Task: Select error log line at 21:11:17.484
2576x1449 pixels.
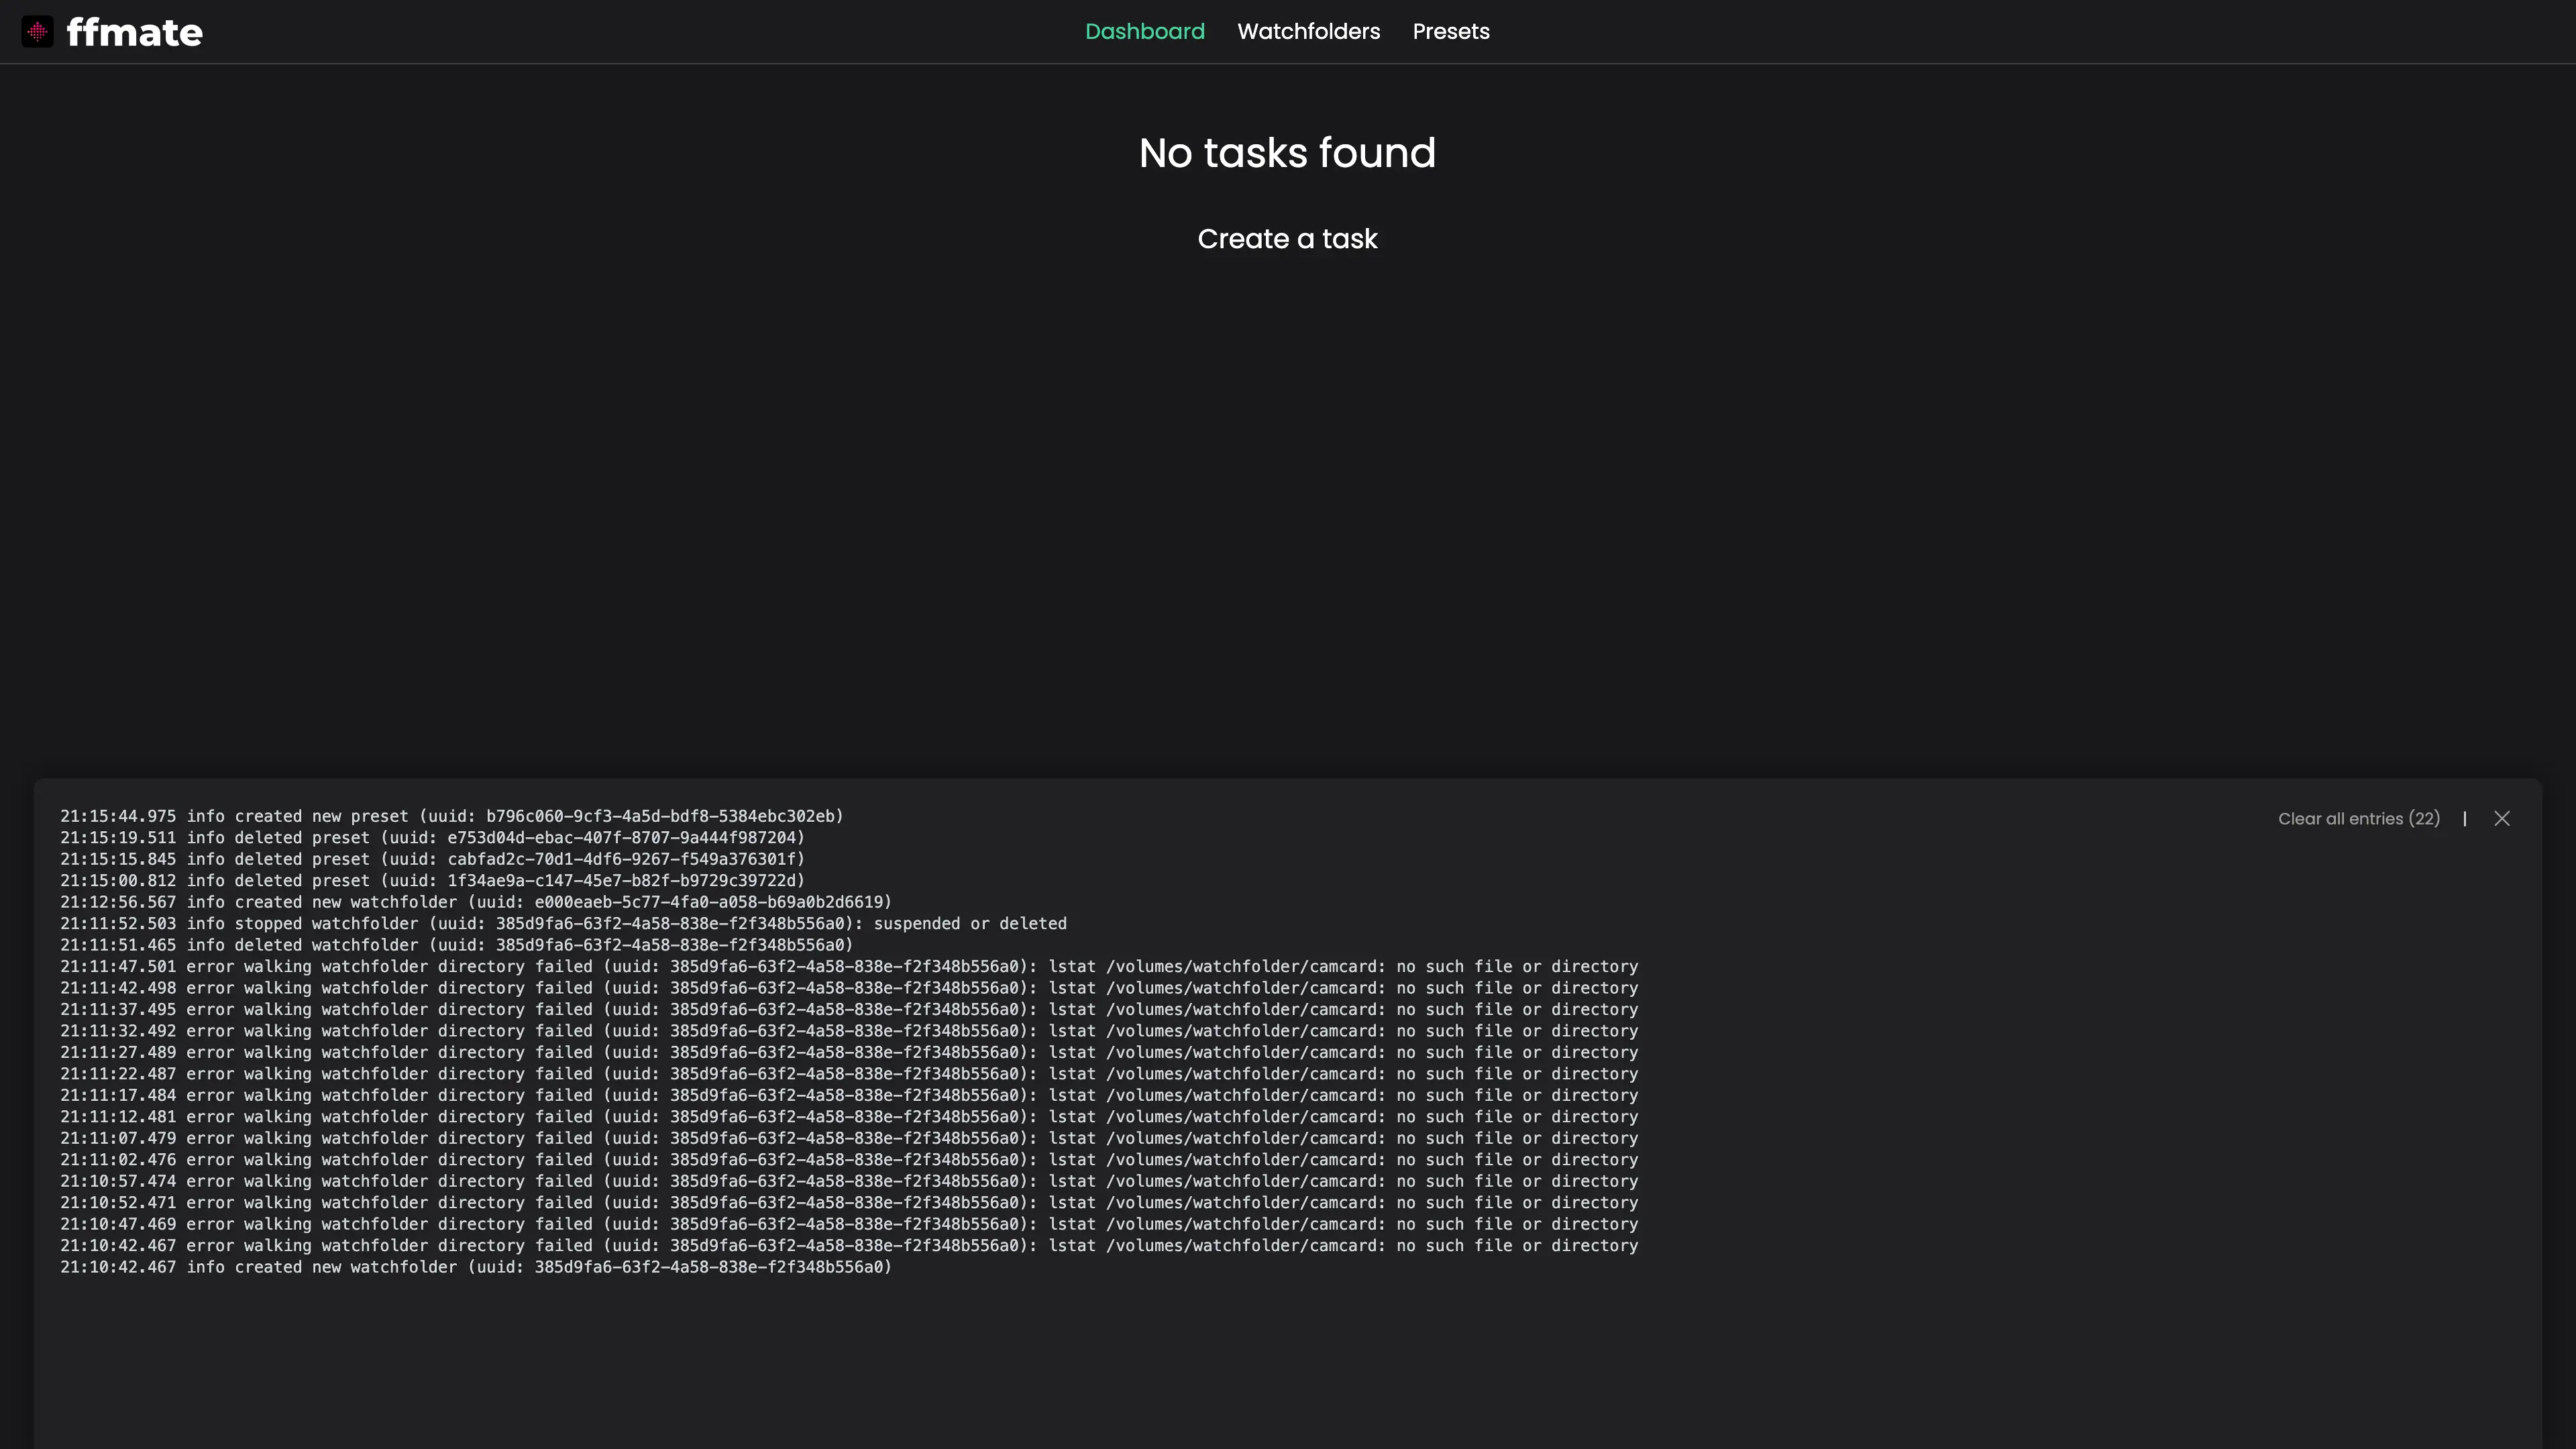Action: [x=849, y=1096]
